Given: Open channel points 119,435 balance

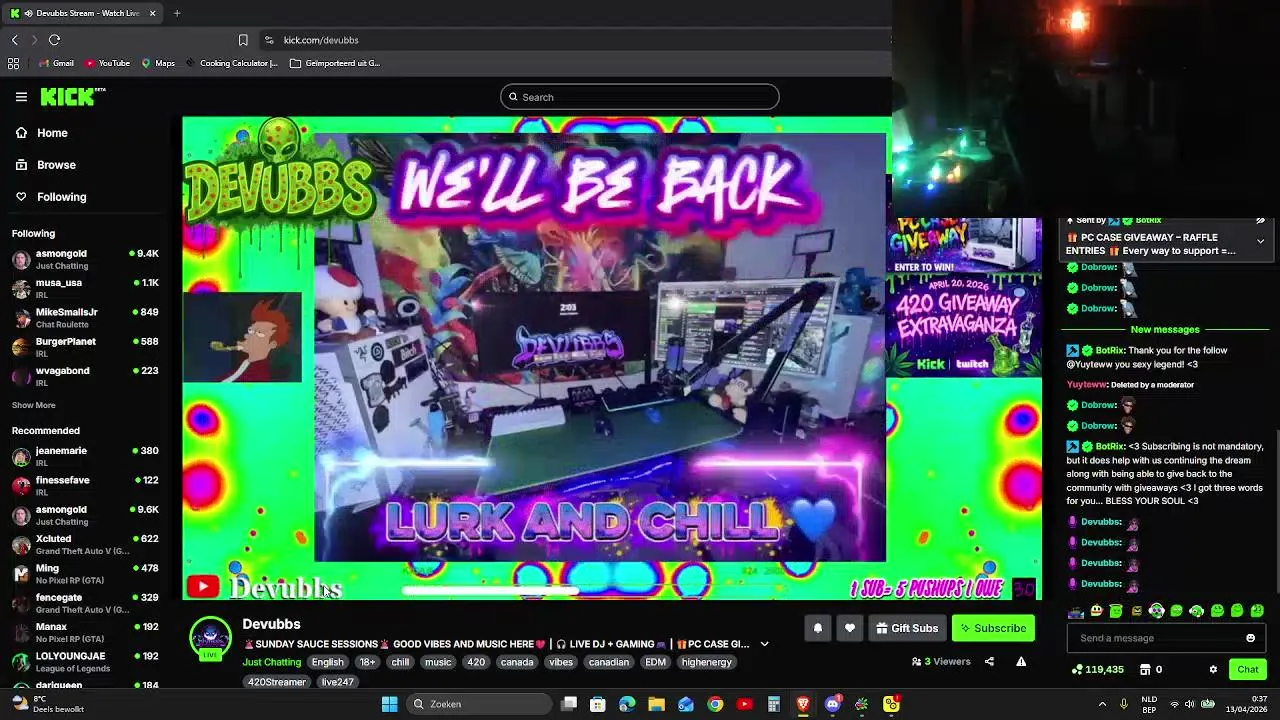Looking at the screenshot, I should 1097,669.
